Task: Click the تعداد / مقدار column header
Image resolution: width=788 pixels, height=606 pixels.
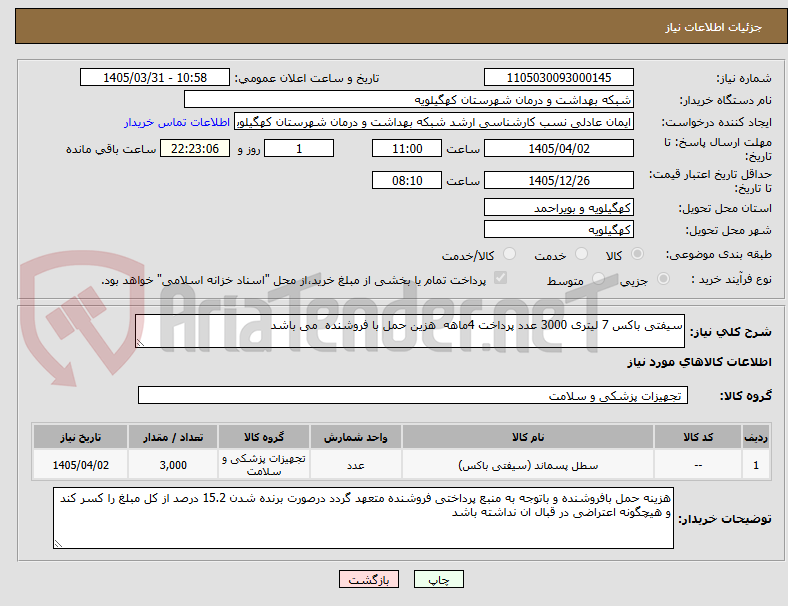Action: click(x=173, y=437)
